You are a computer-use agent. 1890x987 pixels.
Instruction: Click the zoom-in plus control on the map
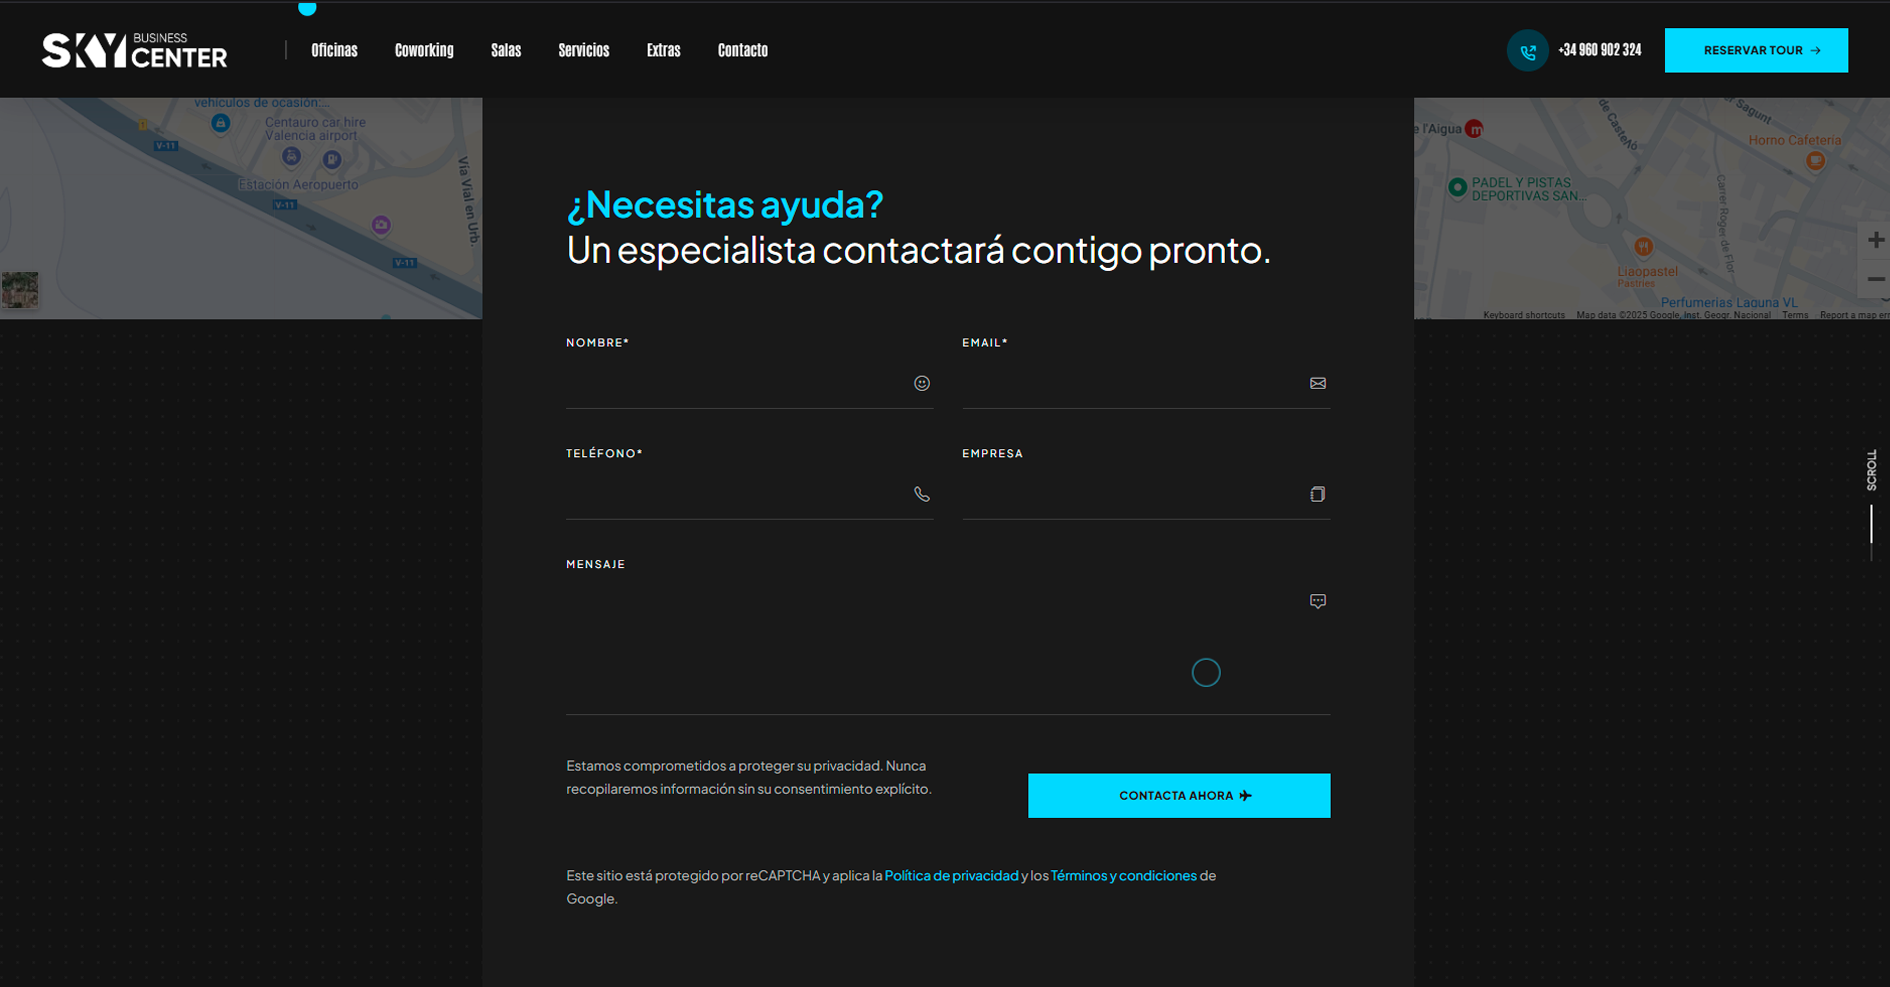[1876, 239]
